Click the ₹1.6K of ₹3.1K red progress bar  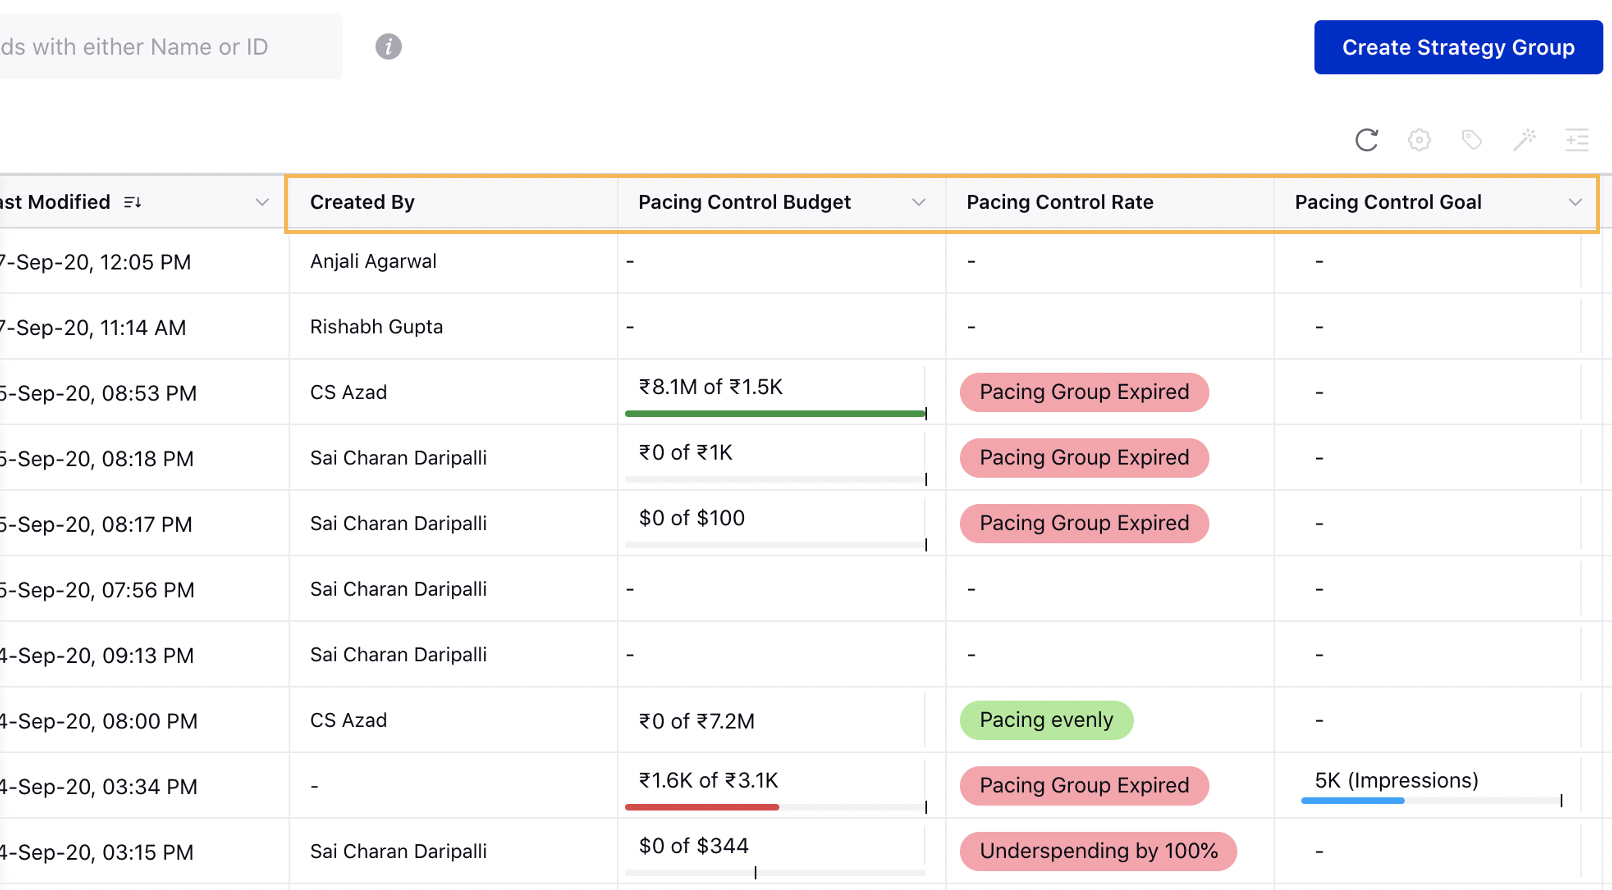coord(702,807)
